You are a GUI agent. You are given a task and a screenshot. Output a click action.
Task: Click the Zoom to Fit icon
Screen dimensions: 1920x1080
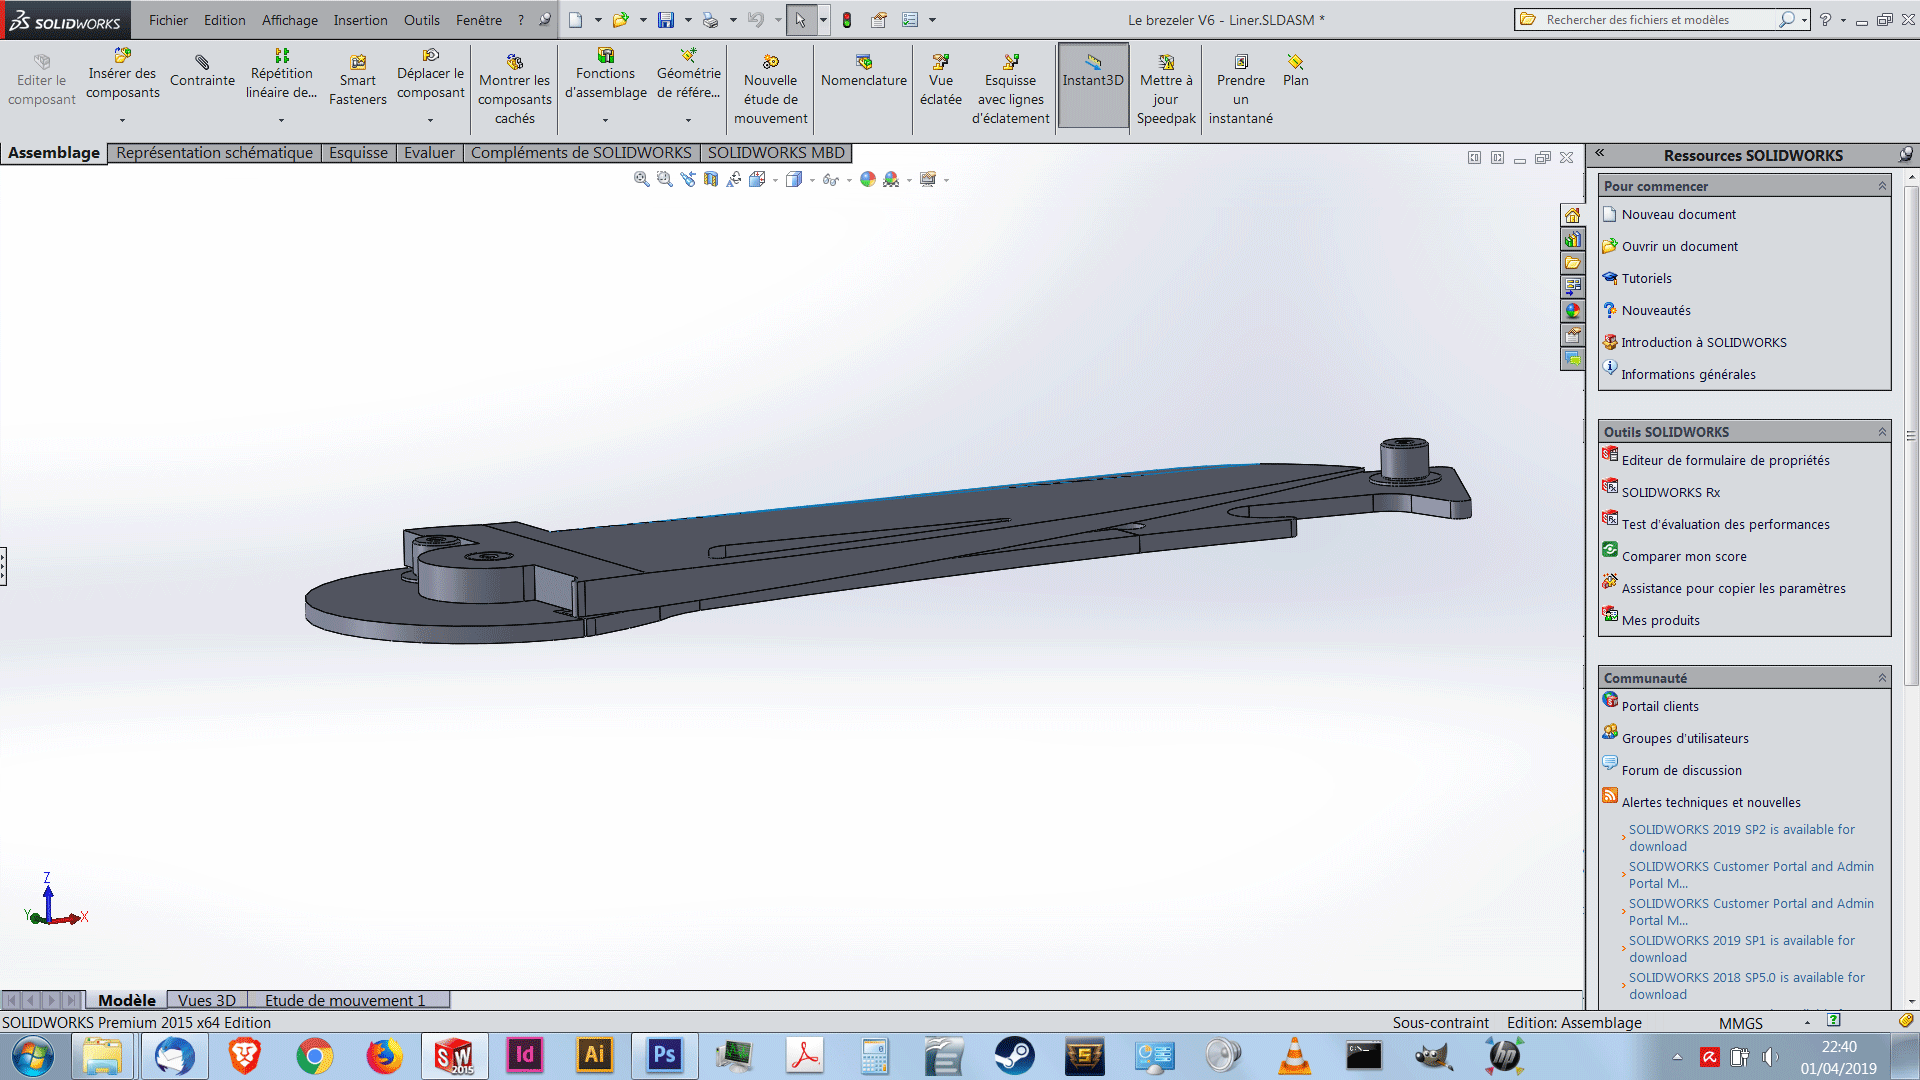tap(641, 179)
